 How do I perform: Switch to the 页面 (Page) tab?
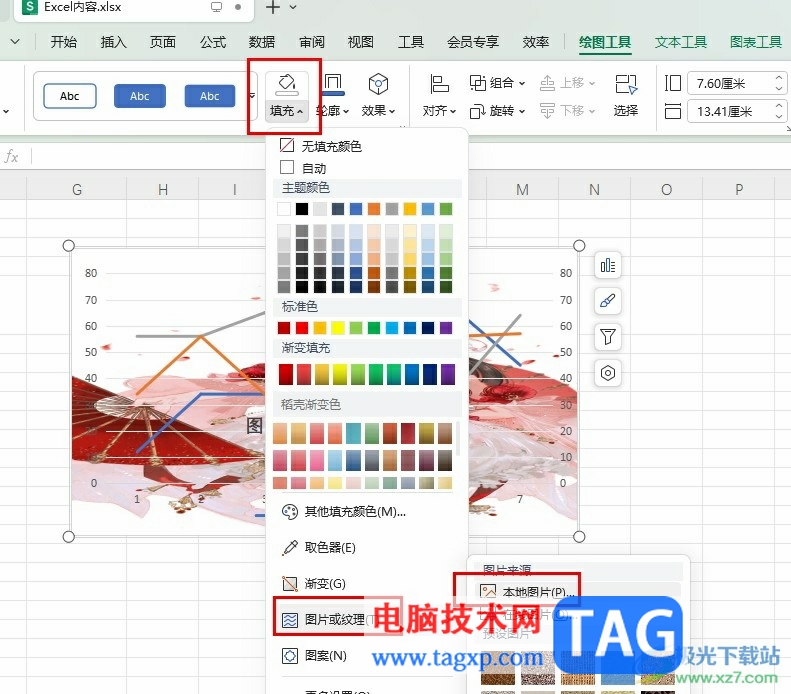coord(162,42)
